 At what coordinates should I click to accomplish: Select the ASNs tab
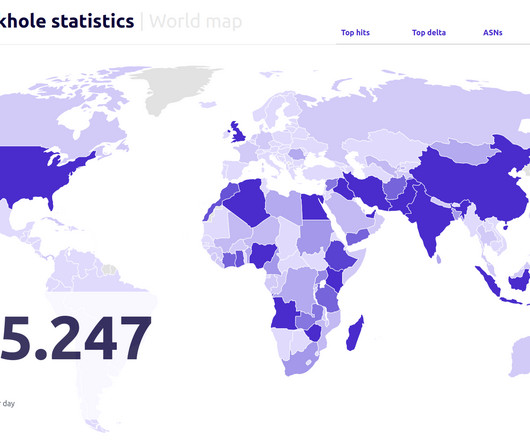pos(492,33)
